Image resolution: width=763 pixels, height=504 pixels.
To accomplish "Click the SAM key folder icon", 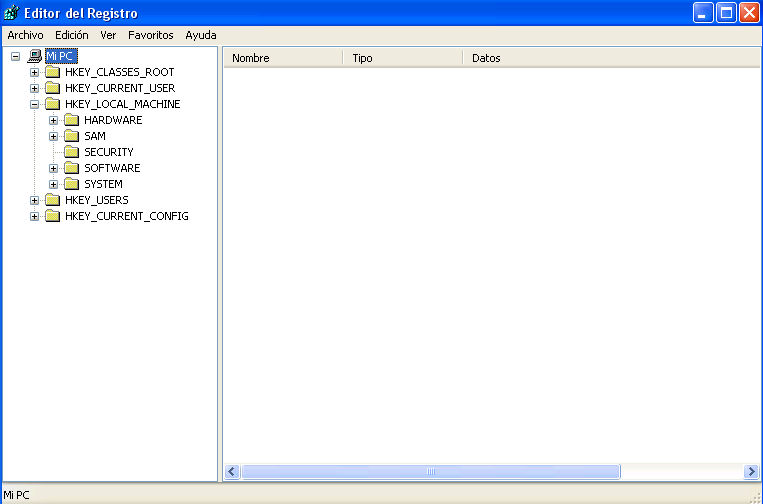I will (x=71, y=136).
